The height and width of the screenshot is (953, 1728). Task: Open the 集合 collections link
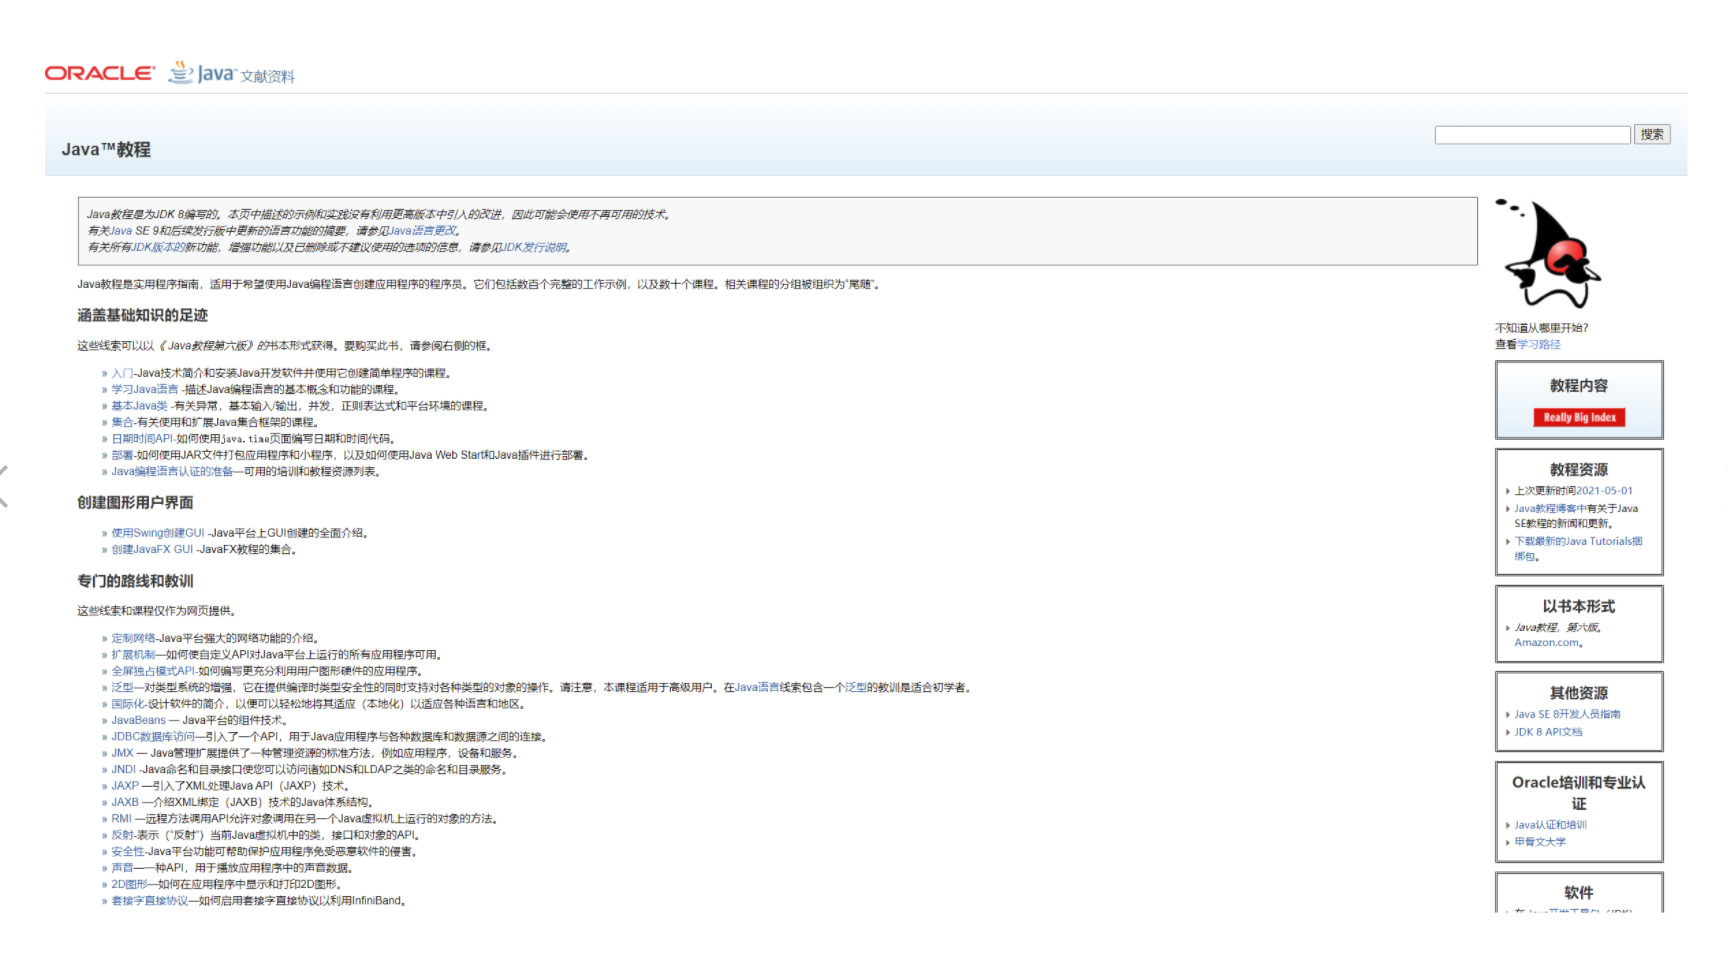click(x=122, y=423)
